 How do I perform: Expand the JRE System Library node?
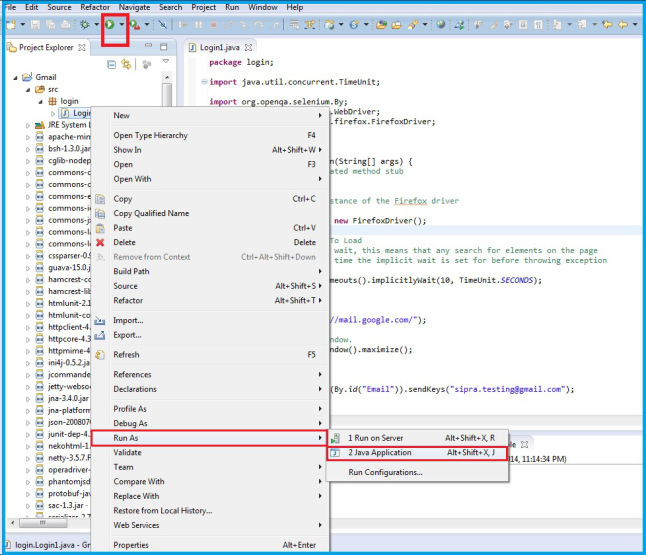(26, 125)
